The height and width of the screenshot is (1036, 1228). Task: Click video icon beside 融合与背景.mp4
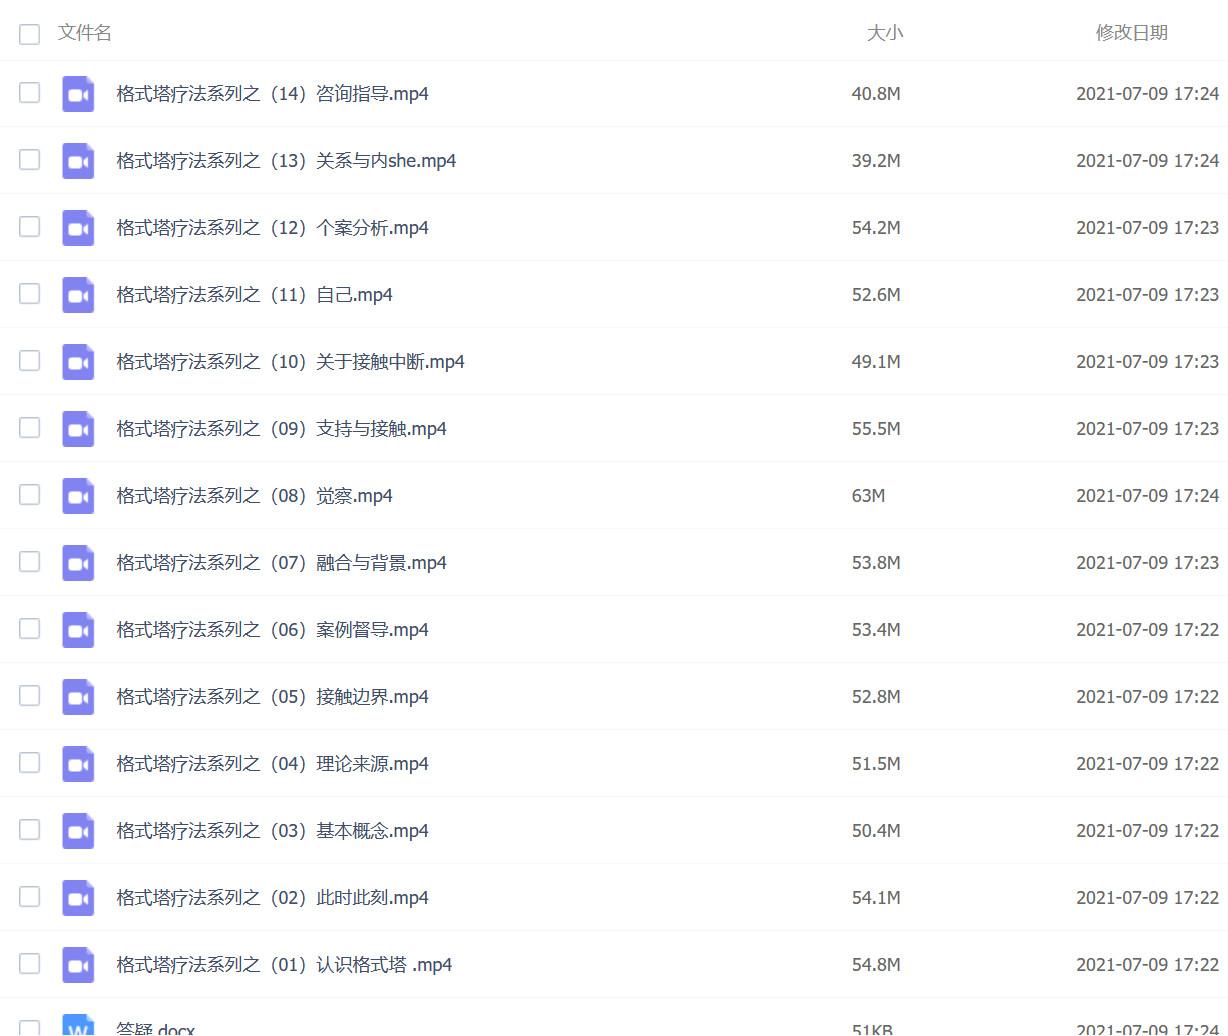click(78, 563)
